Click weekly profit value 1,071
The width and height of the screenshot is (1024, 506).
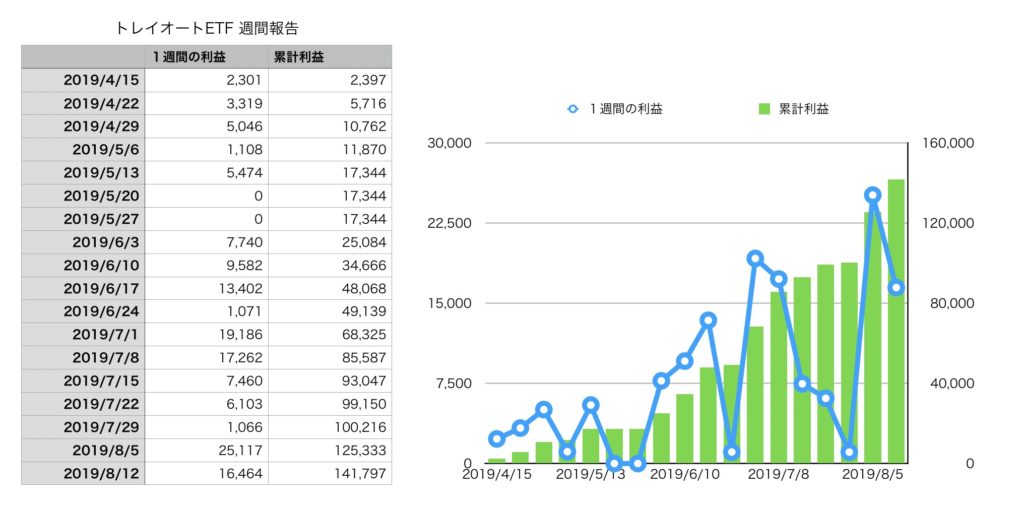(247, 311)
